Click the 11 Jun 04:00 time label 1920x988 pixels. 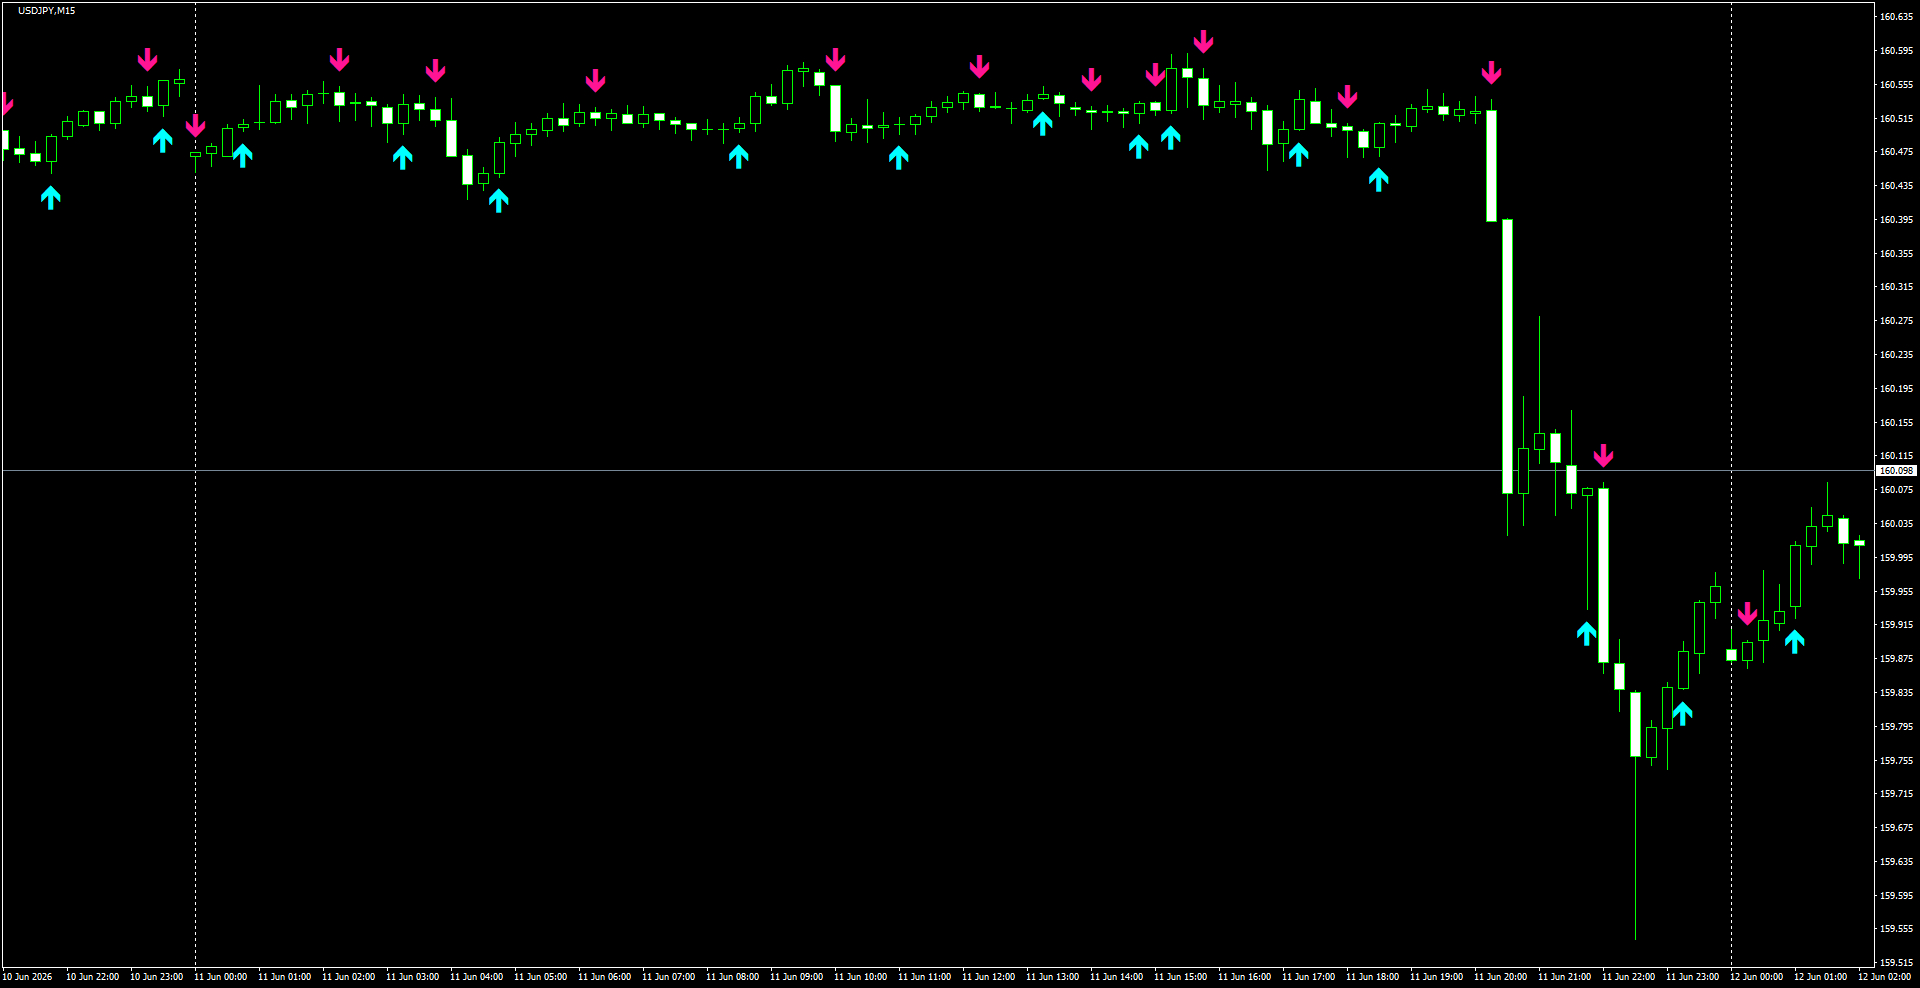pyautogui.click(x=476, y=977)
